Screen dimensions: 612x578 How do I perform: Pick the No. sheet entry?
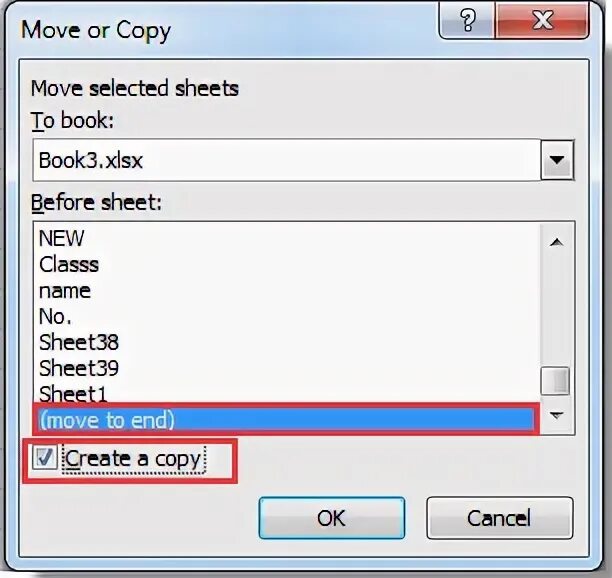point(55,316)
